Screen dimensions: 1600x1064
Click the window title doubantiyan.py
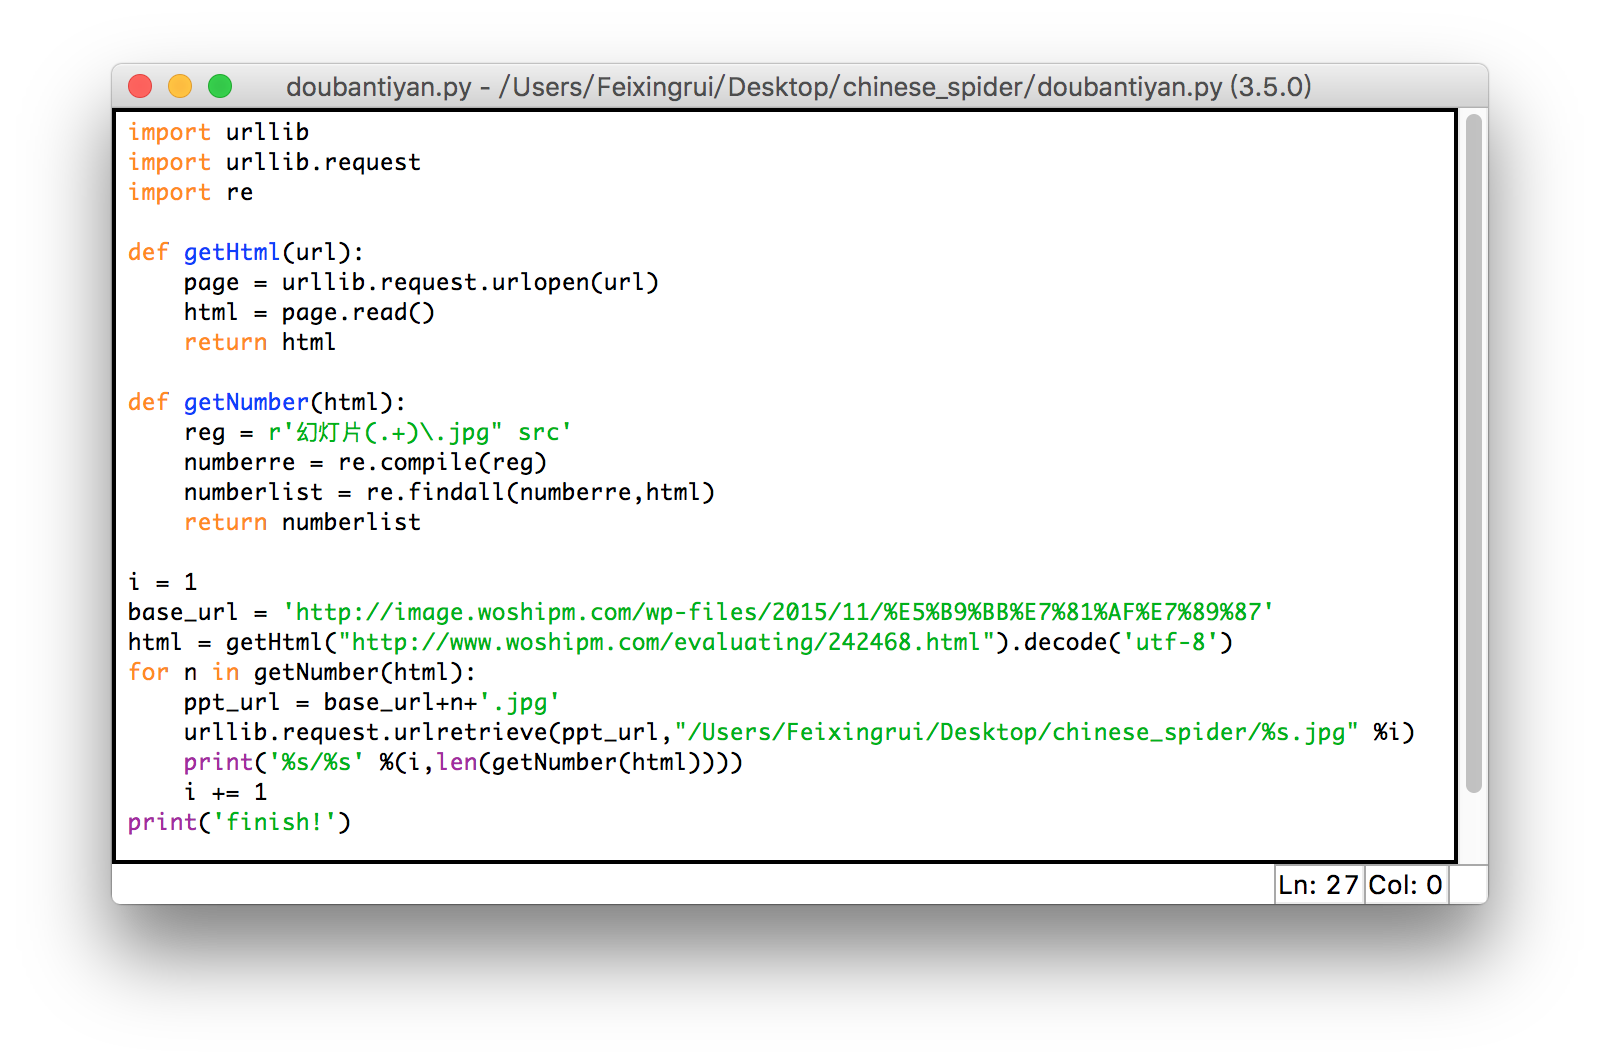pyautogui.click(x=798, y=87)
